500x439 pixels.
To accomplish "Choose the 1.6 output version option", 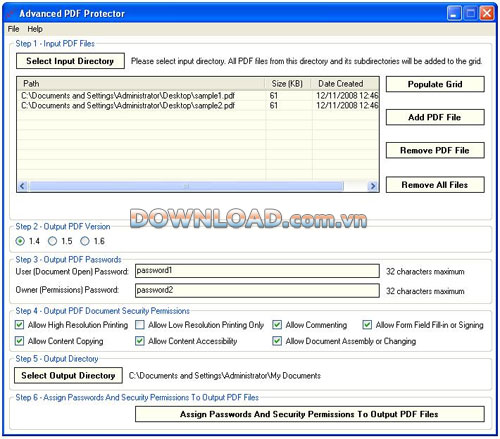I will 85,241.
